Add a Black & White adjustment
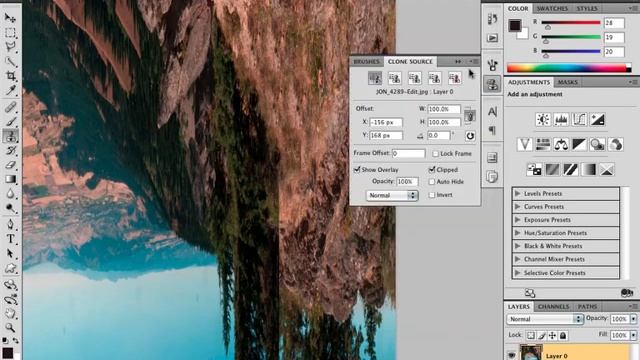This screenshot has height=360, width=640. [579, 144]
